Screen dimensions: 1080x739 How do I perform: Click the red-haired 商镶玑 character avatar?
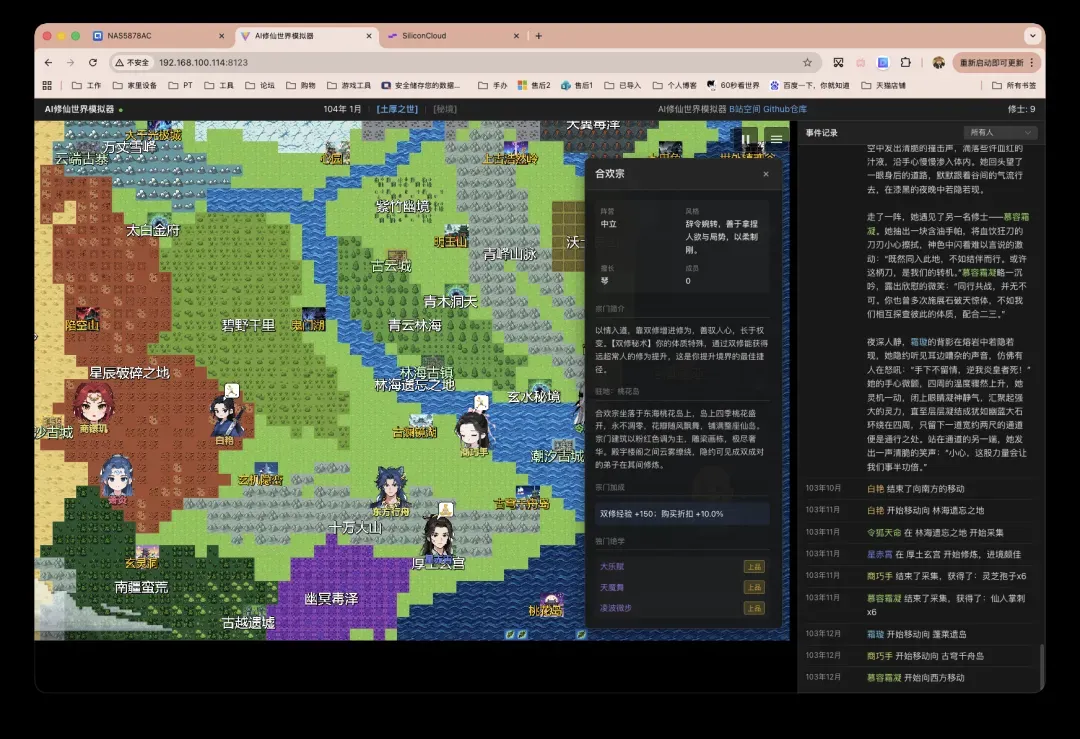coord(93,405)
